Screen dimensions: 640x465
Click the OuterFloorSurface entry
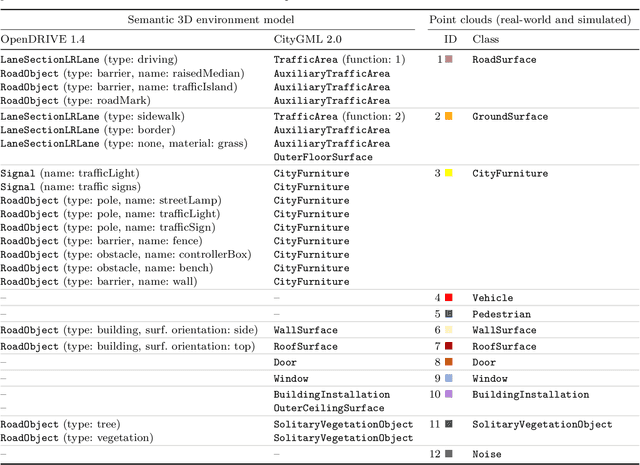click(x=323, y=157)
